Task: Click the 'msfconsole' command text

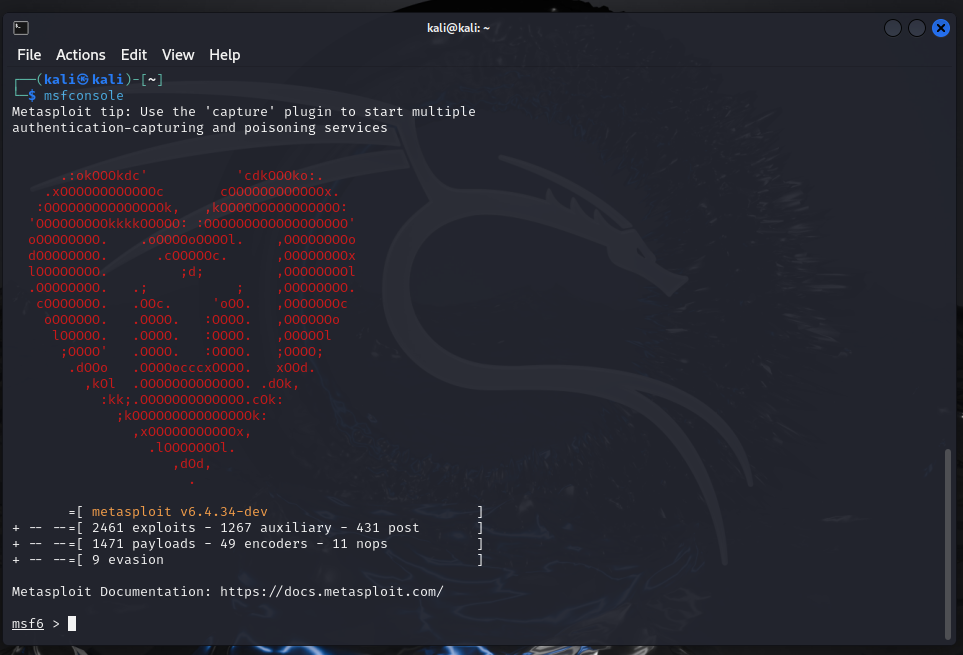Action: 84,96
